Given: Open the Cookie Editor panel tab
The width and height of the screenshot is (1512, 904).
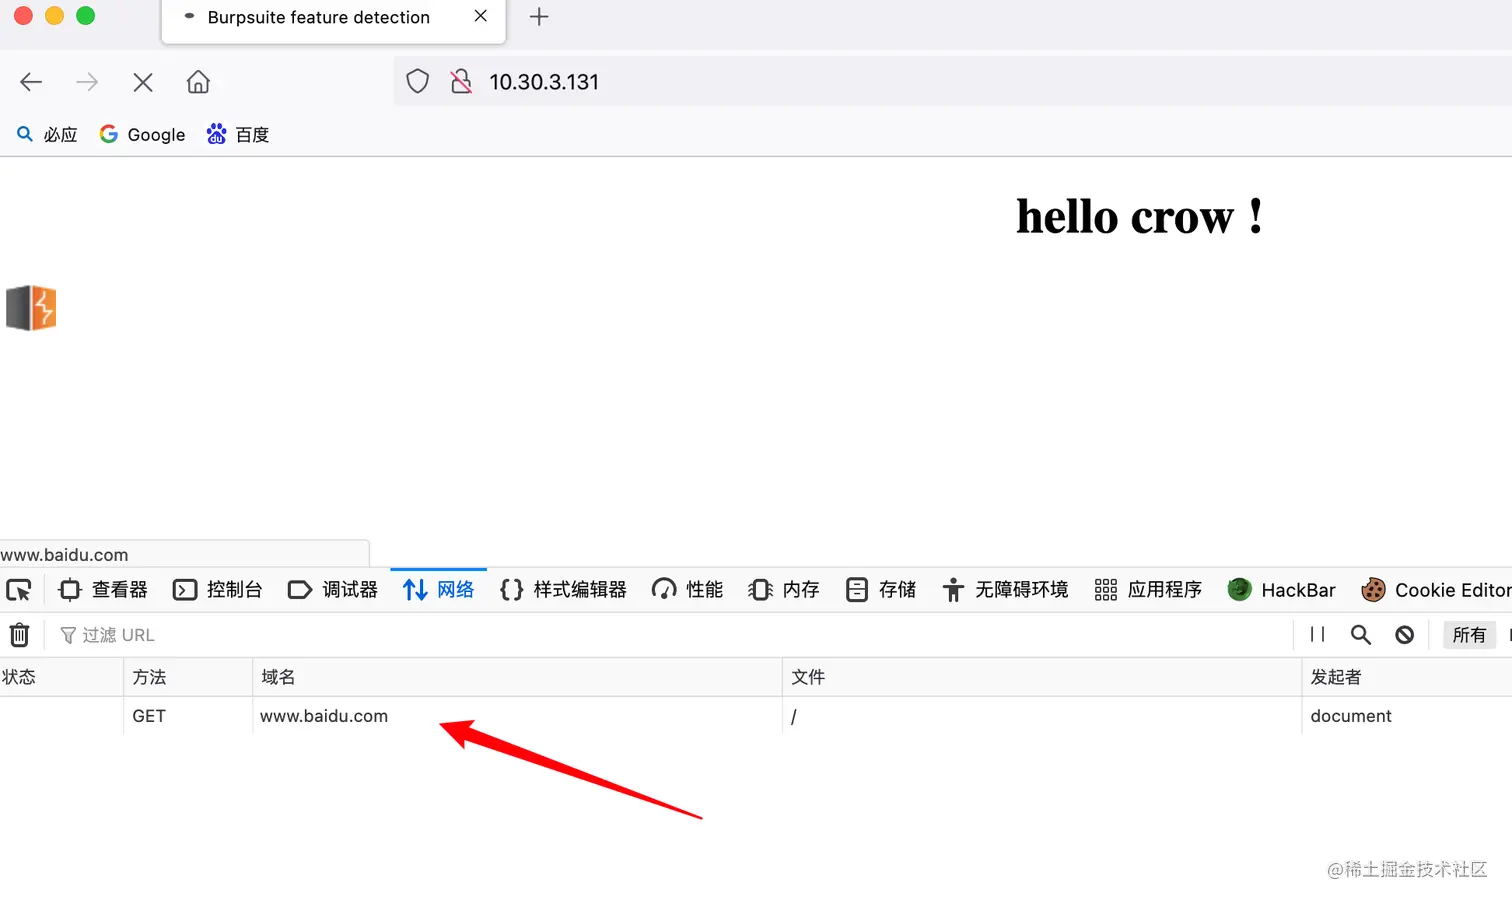Looking at the screenshot, I should coord(1436,590).
